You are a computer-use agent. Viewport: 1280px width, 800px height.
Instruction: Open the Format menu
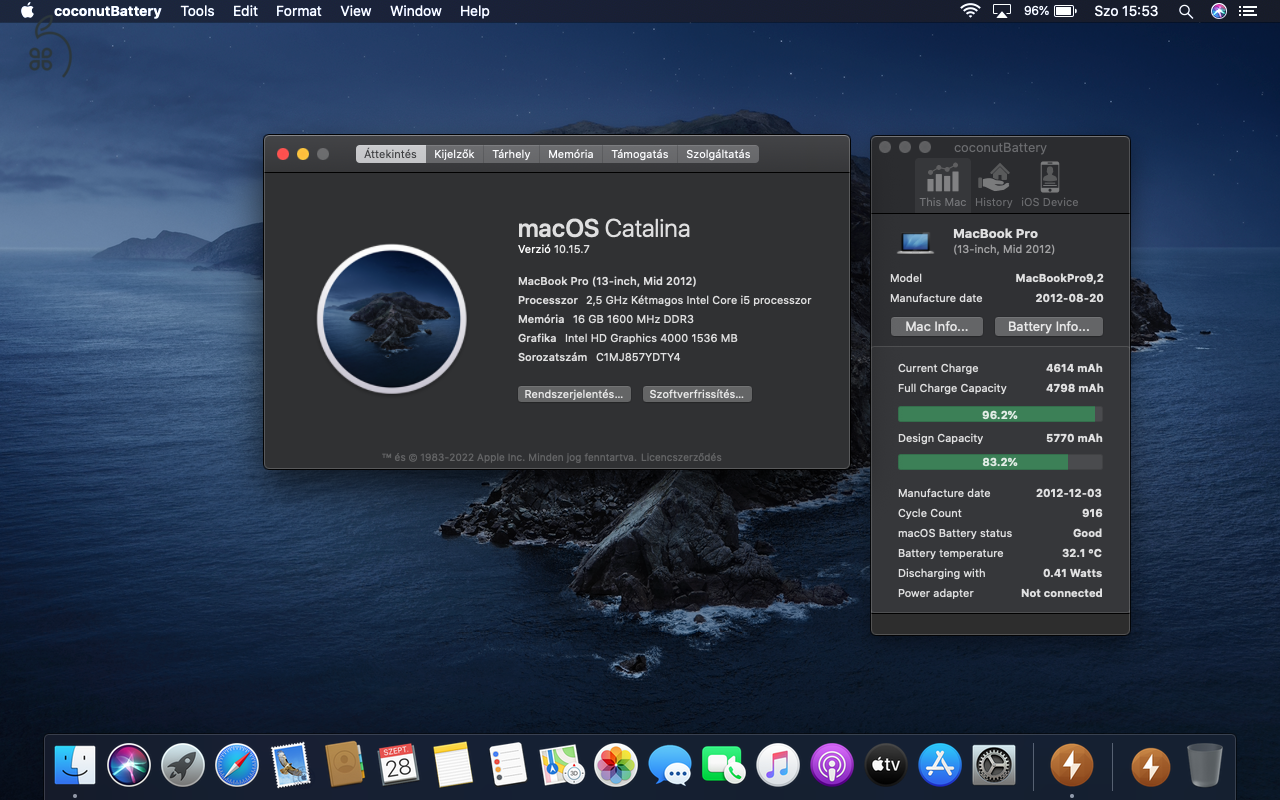click(x=299, y=11)
